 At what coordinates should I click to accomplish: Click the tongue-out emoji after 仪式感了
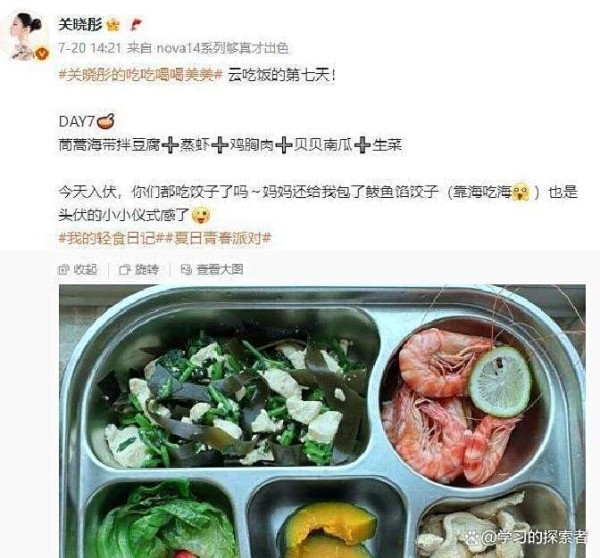click(201, 215)
